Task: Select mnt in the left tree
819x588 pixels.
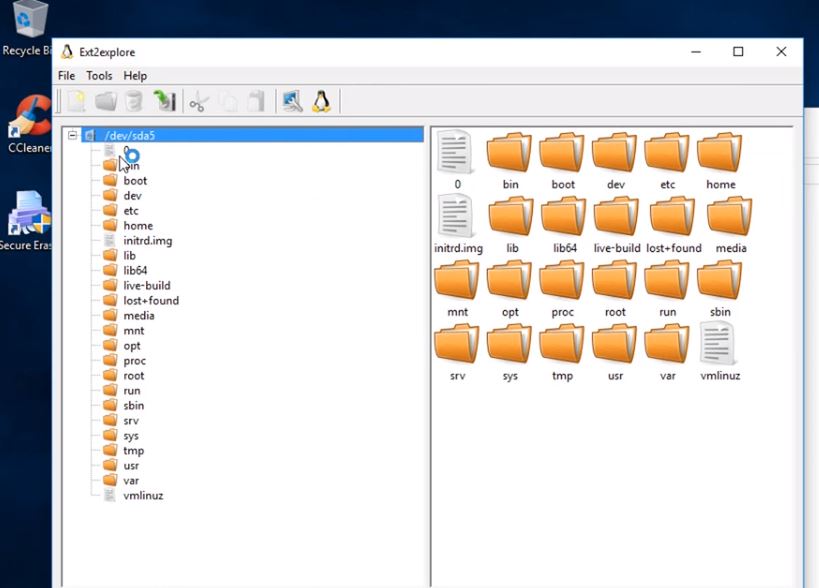Action: (134, 331)
